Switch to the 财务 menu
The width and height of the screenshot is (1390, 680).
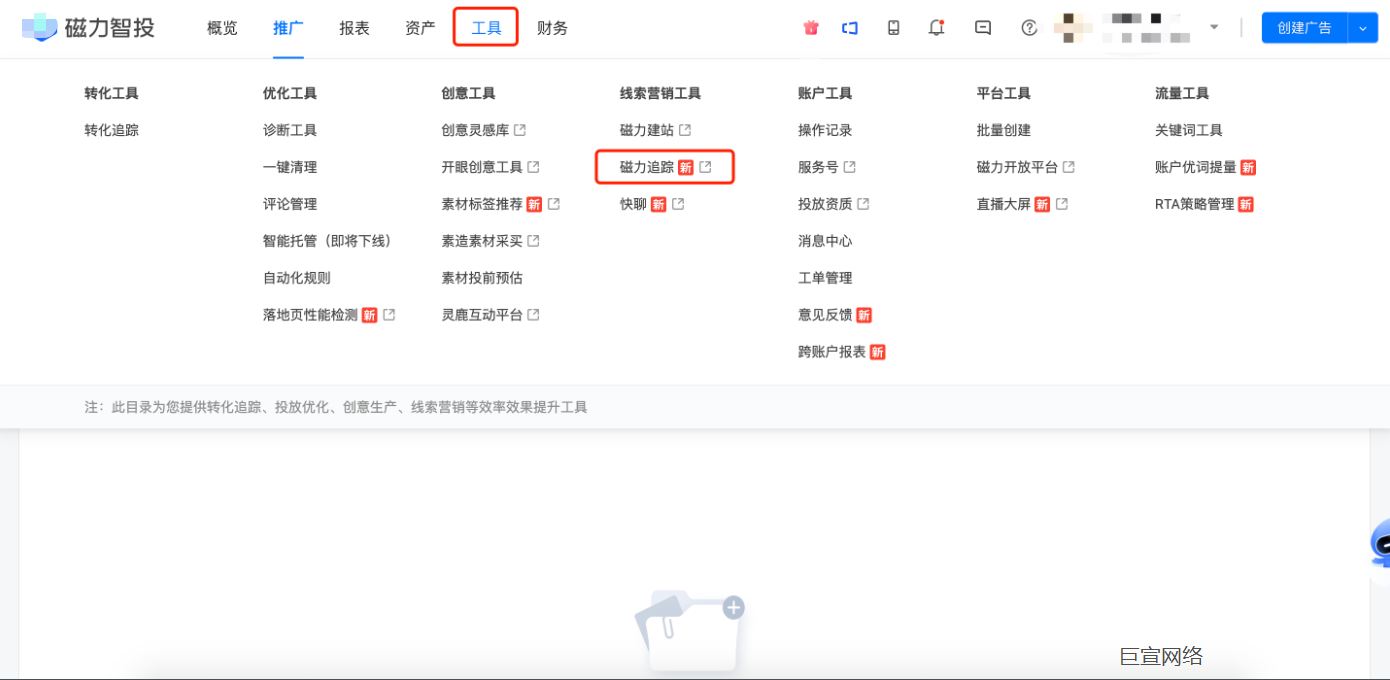(x=553, y=28)
